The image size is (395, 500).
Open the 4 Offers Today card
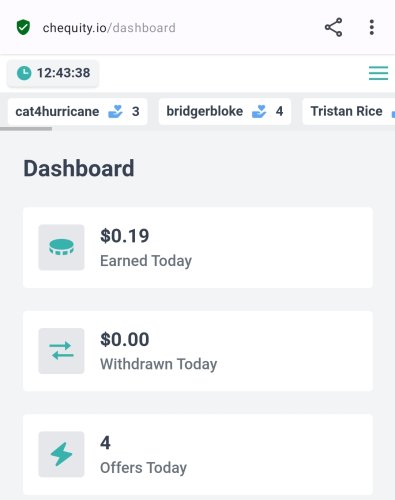[x=198, y=454]
